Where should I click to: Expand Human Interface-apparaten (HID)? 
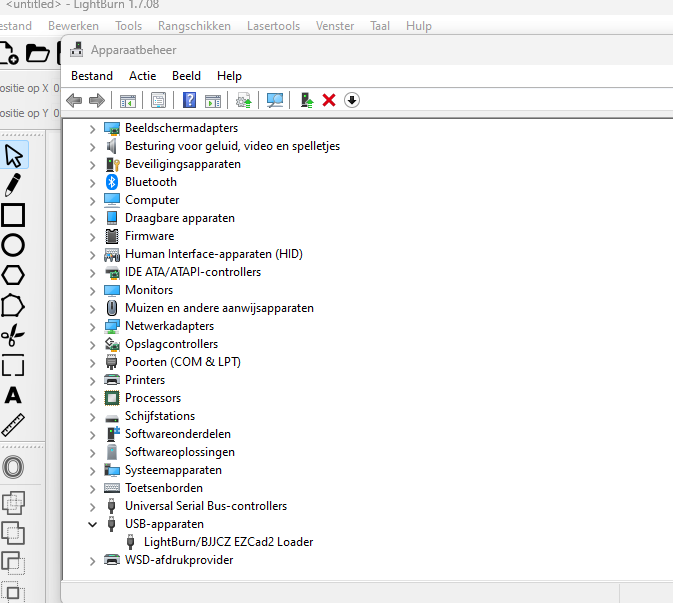coord(92,255)
